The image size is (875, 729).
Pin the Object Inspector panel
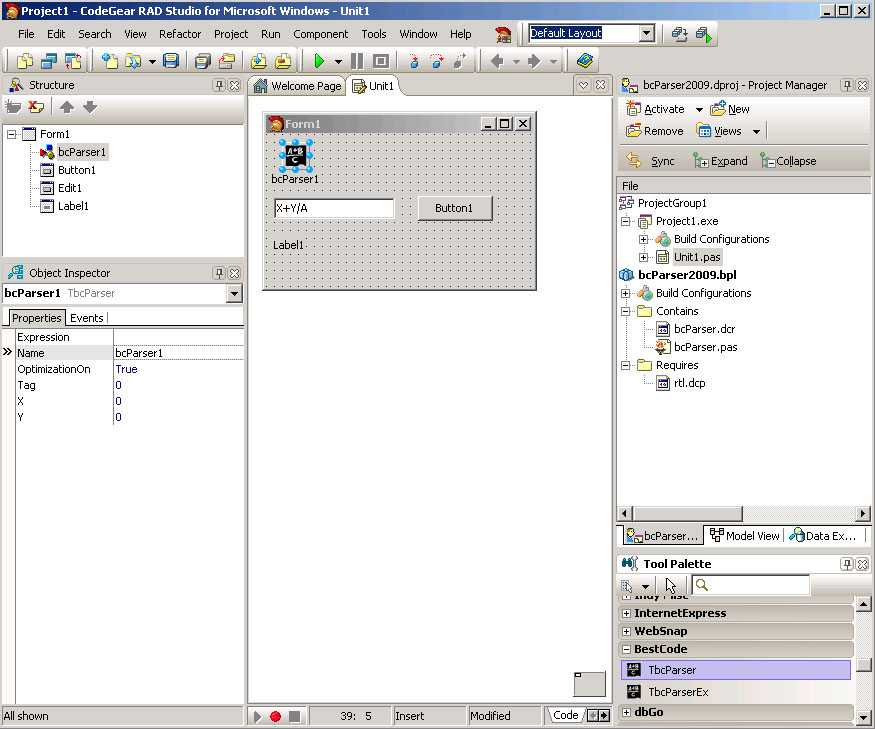(x=219, y=273)
